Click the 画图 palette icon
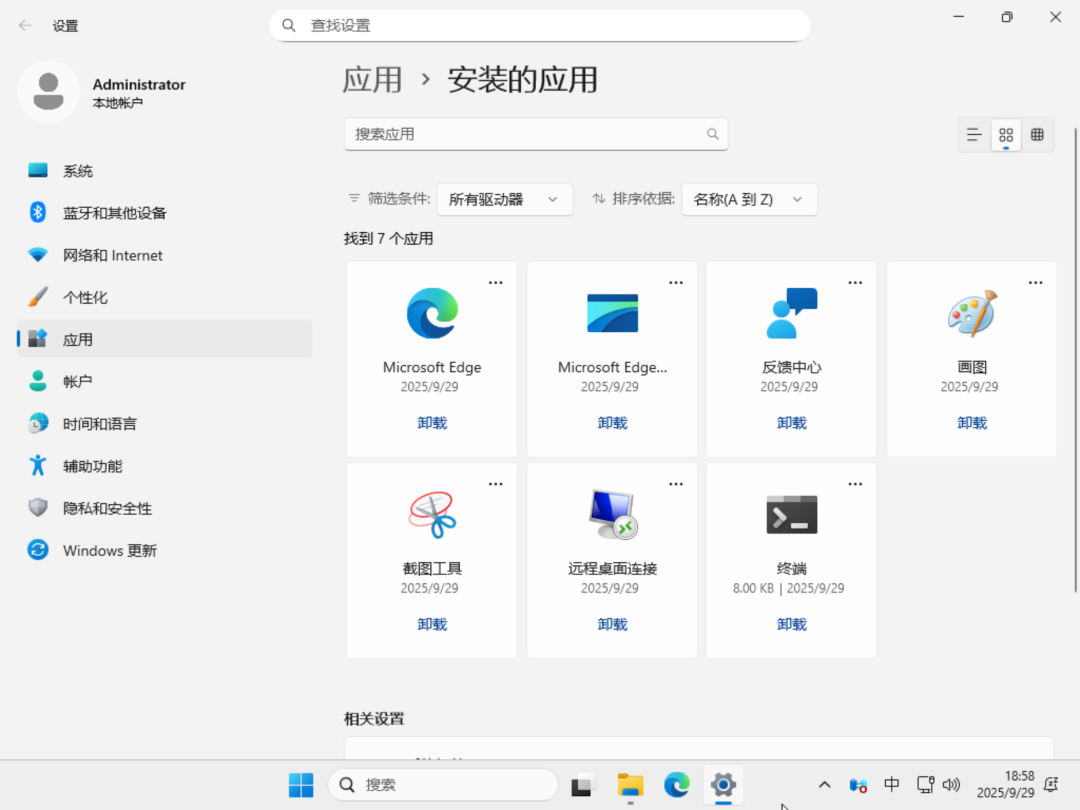 click(972, 313)
